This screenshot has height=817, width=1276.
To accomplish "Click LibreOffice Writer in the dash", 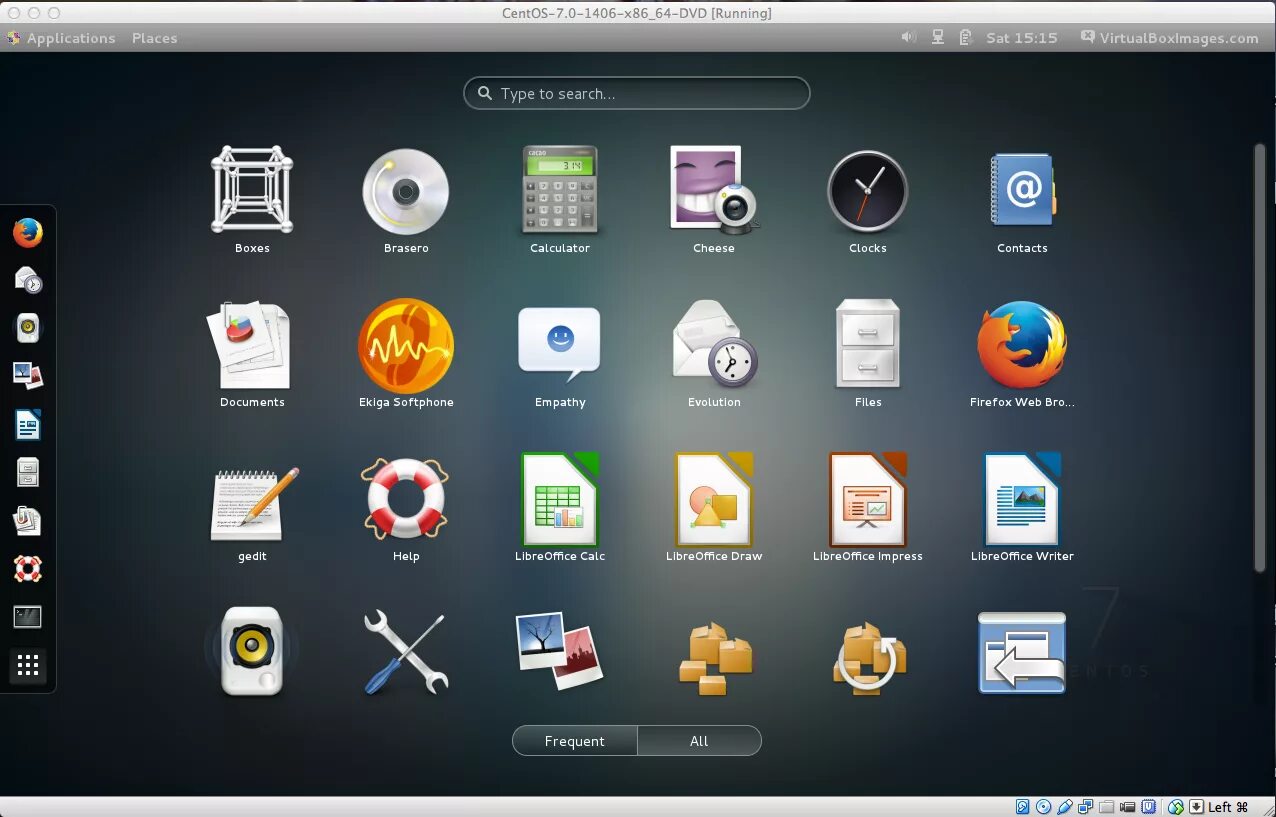I will [x=28, y=424].
